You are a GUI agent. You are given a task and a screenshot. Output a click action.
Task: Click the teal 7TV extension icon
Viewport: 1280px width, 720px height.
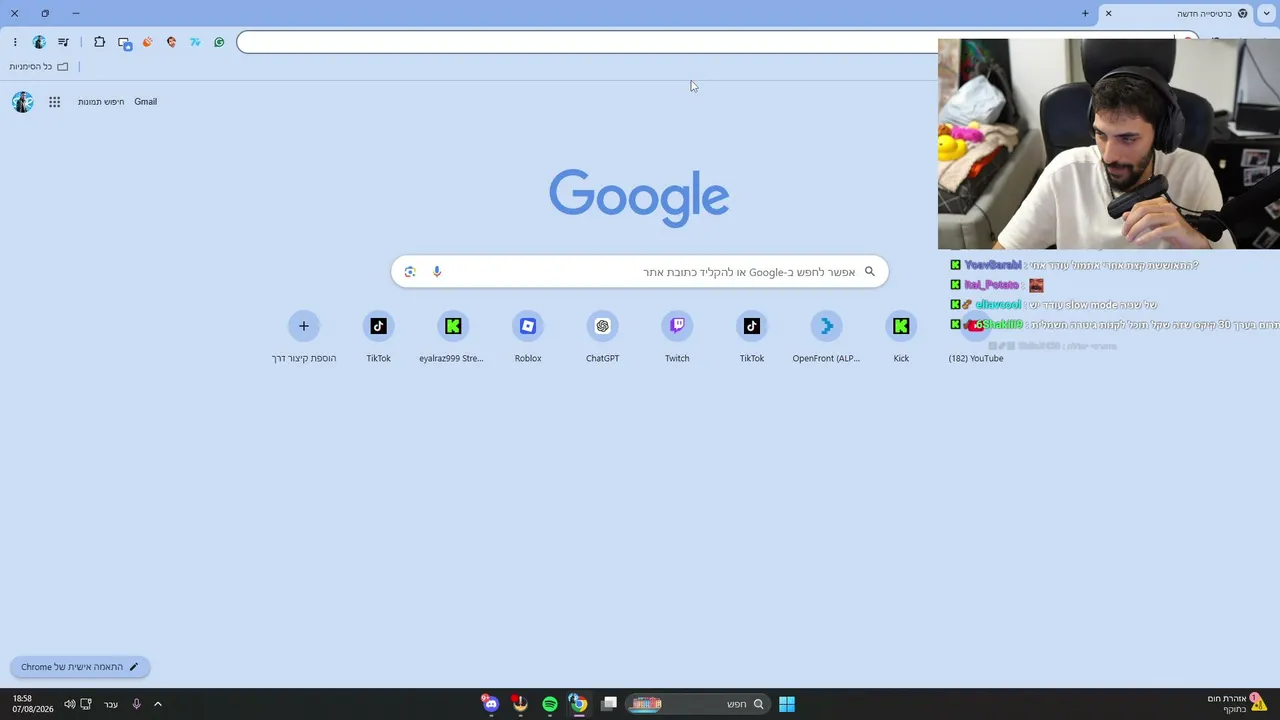click(x=195, y=42)
